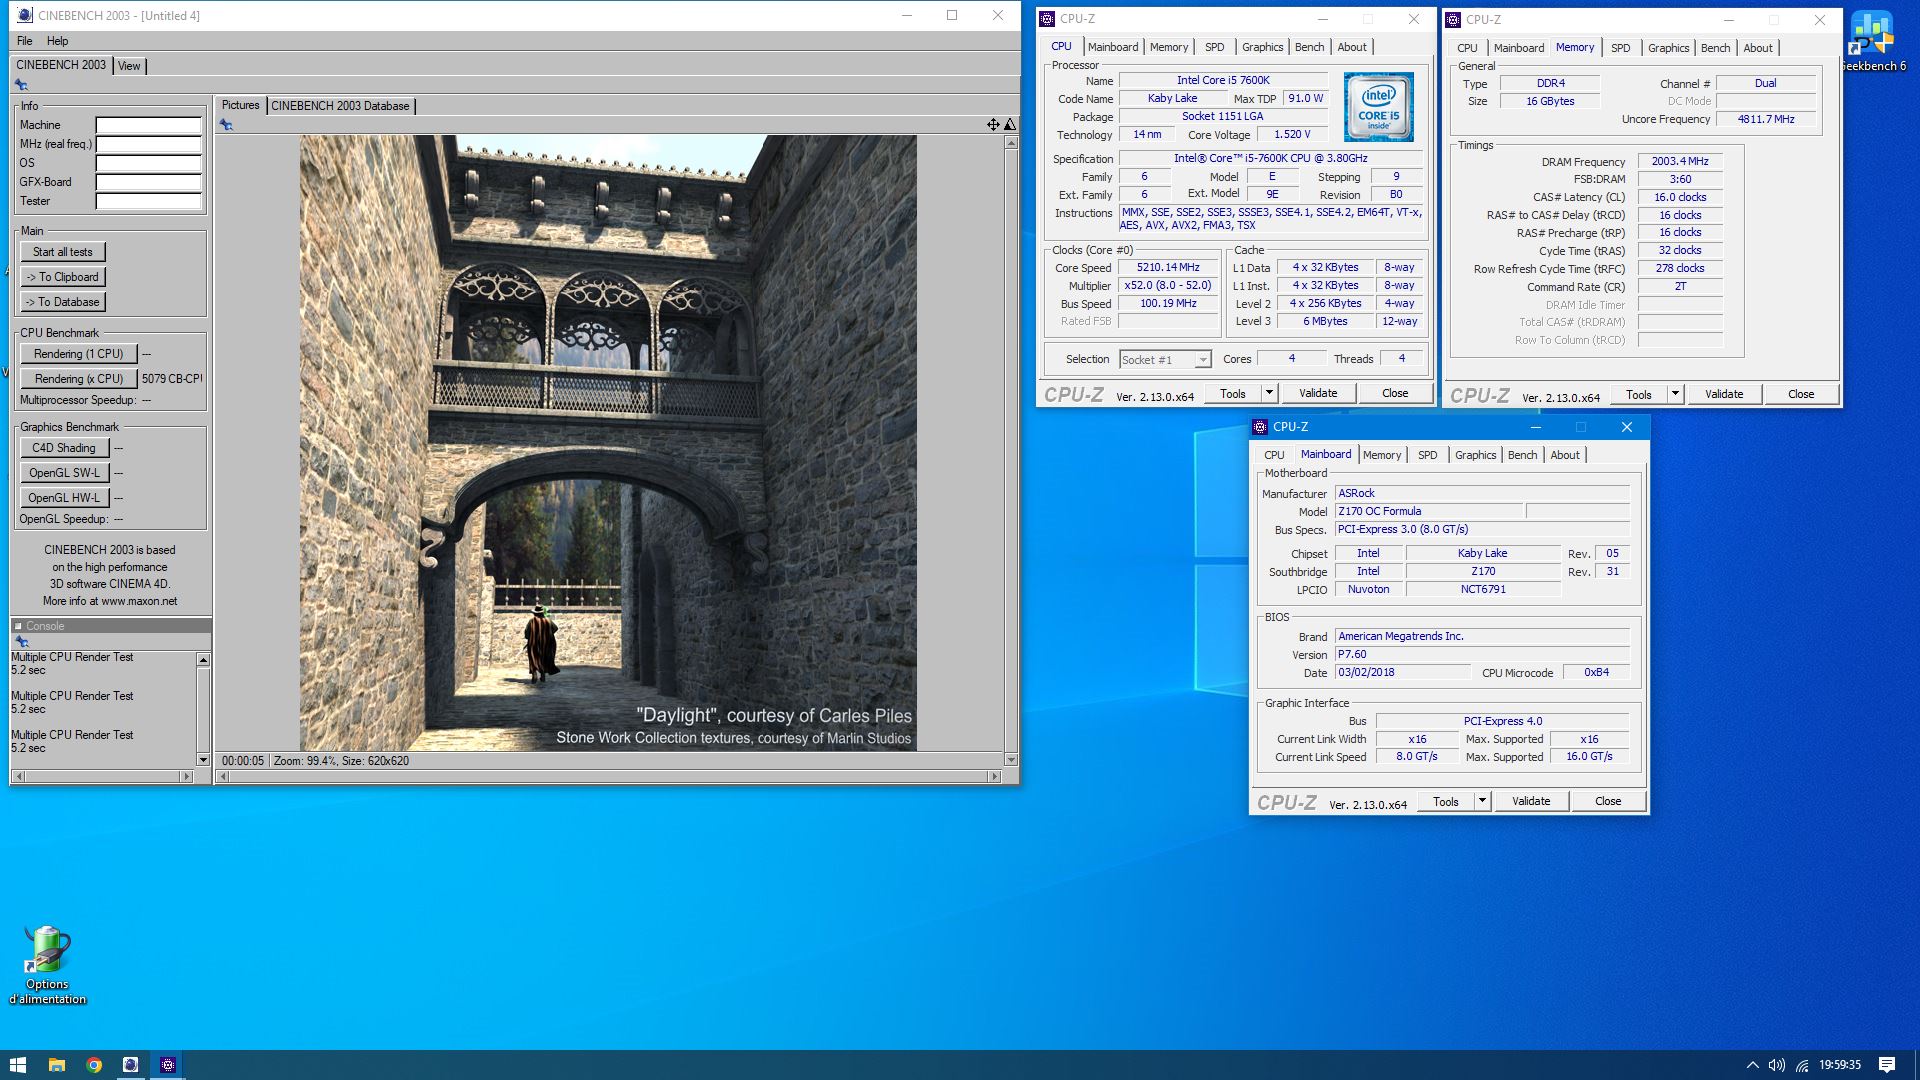Open the notification center icon
The width and height of the screenshot is (1920, 1080).
pyautogui.click(x=1887, y=1065)
